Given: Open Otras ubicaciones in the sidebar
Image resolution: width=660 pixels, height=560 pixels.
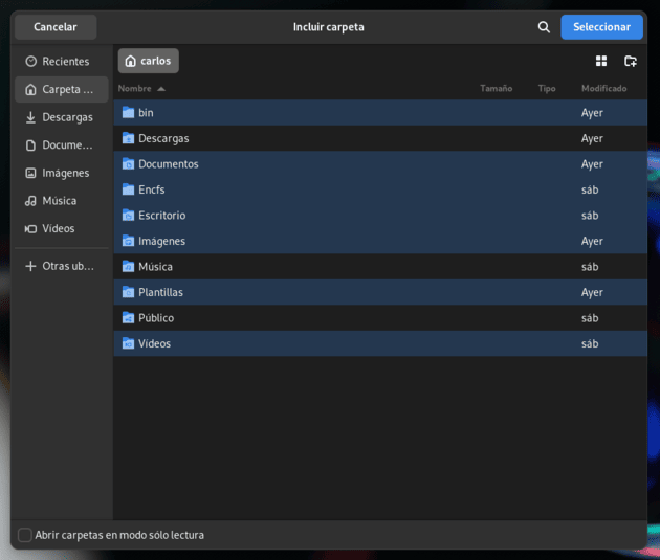Looking at the screenshot, I should [x=61, y=266].
